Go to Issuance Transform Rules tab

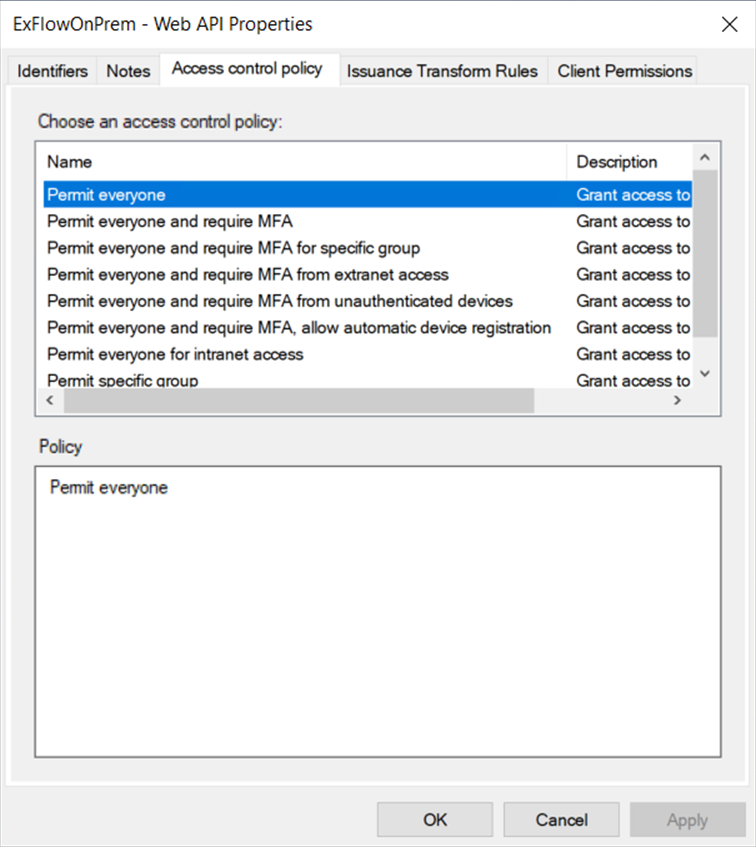[442, 71]
